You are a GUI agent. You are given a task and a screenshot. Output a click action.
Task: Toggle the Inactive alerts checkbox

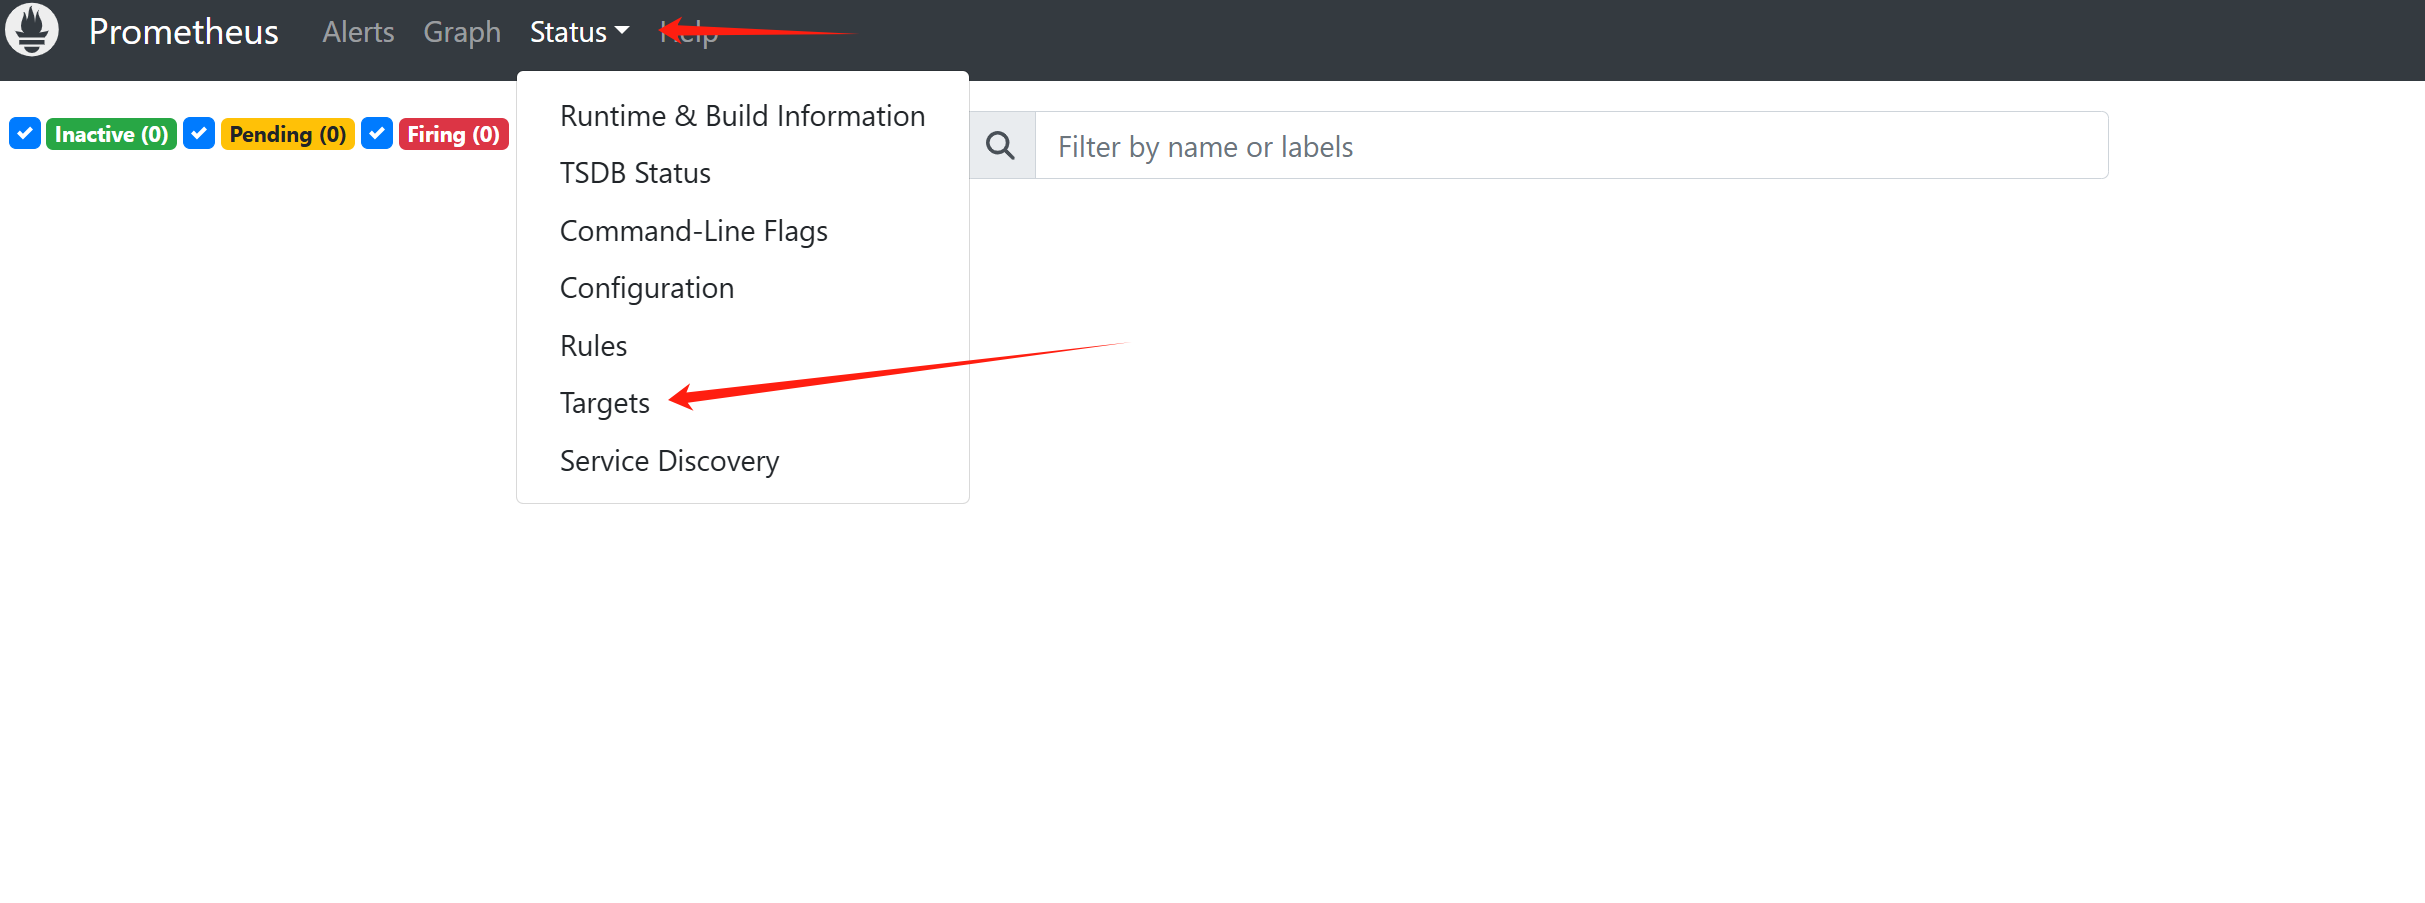tap(25, 134)
